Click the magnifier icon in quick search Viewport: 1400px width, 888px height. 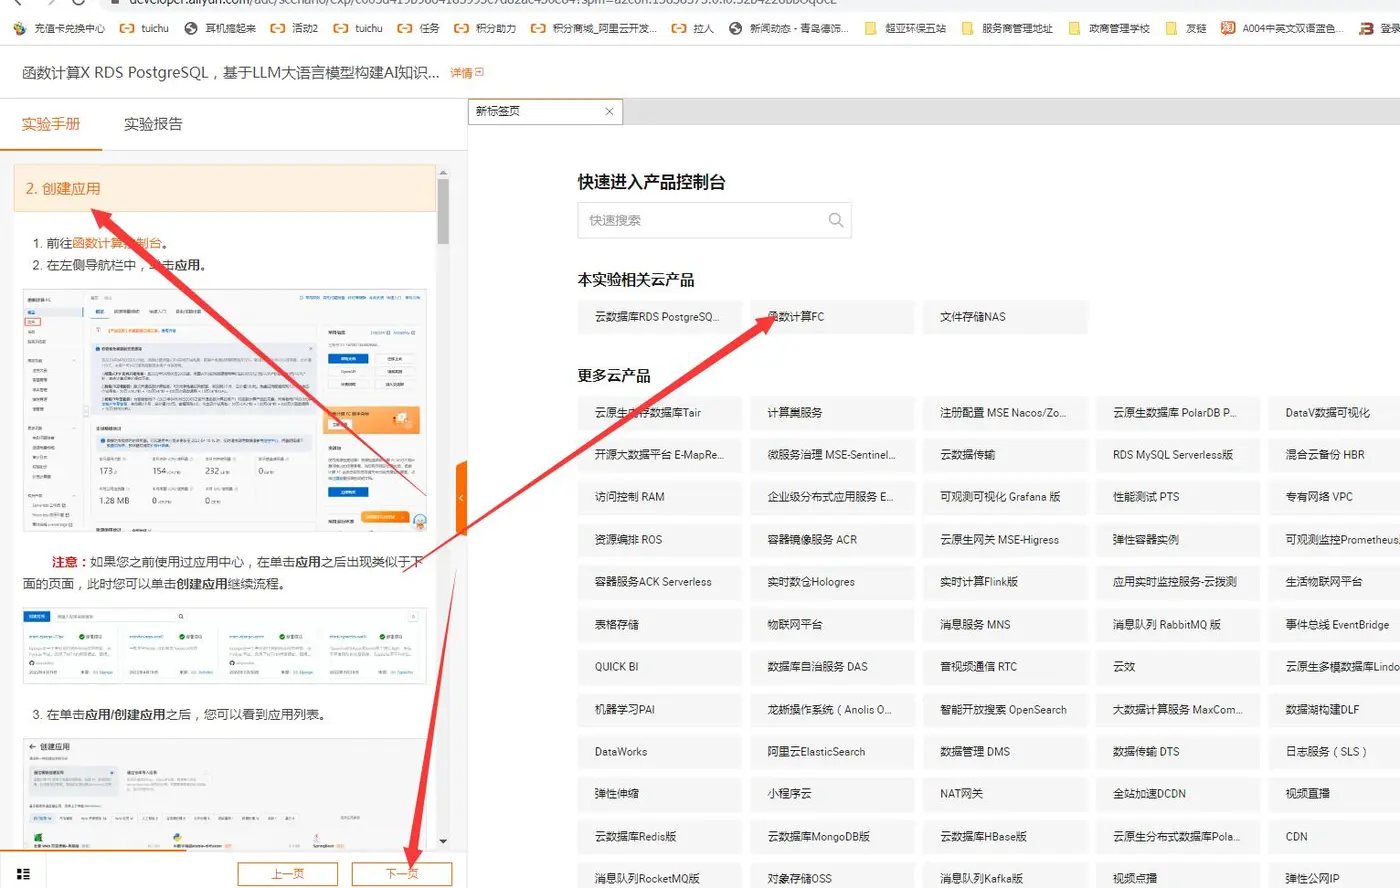point(836,220)
